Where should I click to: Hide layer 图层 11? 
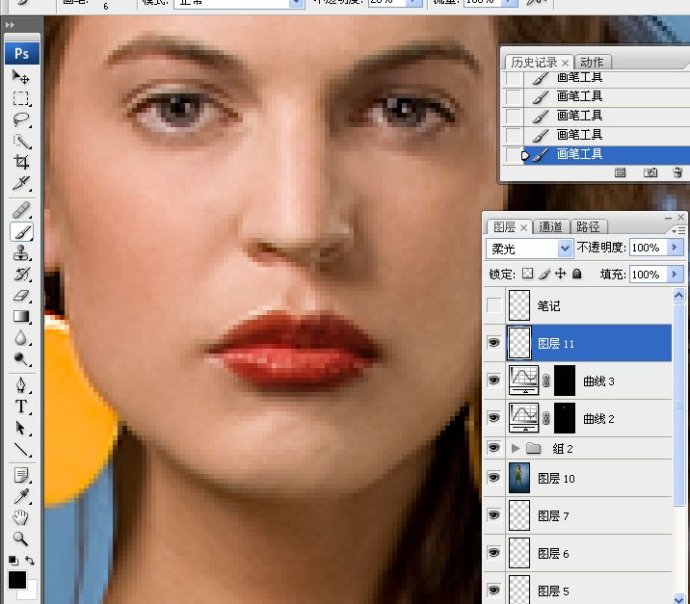click(494, 343)
